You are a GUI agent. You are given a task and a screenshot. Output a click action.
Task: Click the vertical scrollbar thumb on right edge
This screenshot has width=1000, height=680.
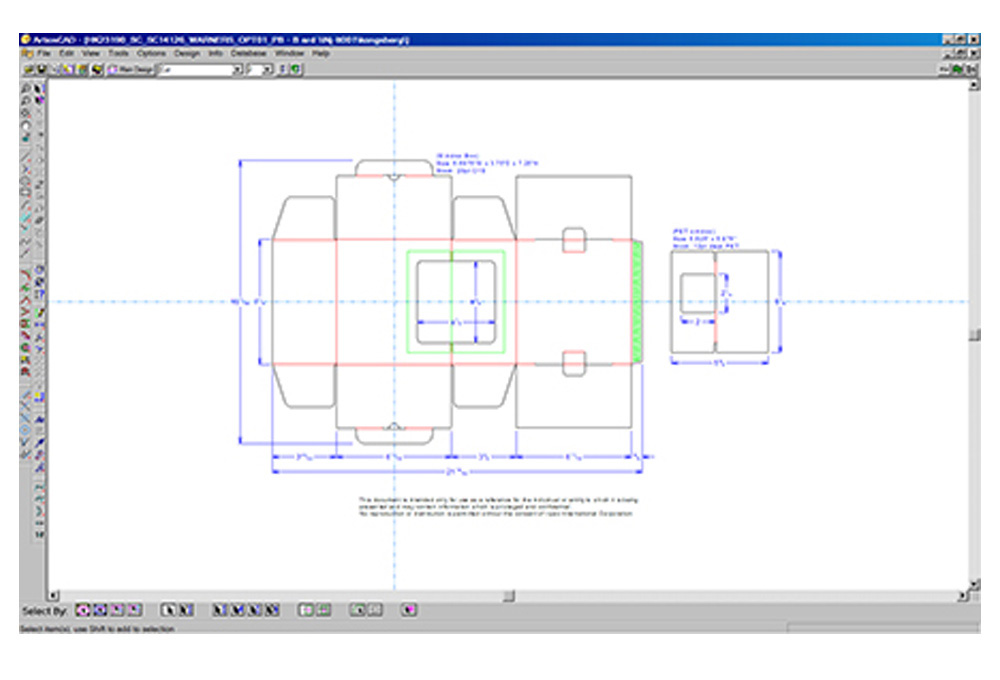[x=974, y=335]
